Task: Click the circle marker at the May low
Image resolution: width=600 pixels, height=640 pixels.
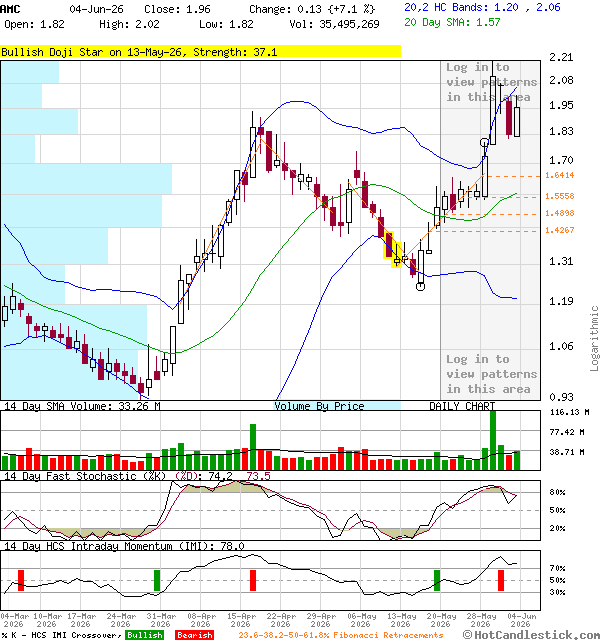Action: pos(420,287)
